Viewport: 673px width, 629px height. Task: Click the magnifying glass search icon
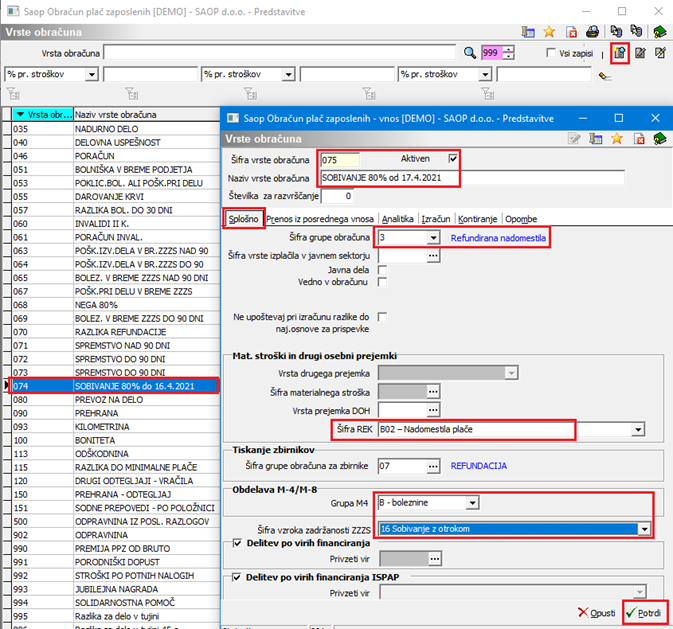pyautogui.click(x=470, y=53)
